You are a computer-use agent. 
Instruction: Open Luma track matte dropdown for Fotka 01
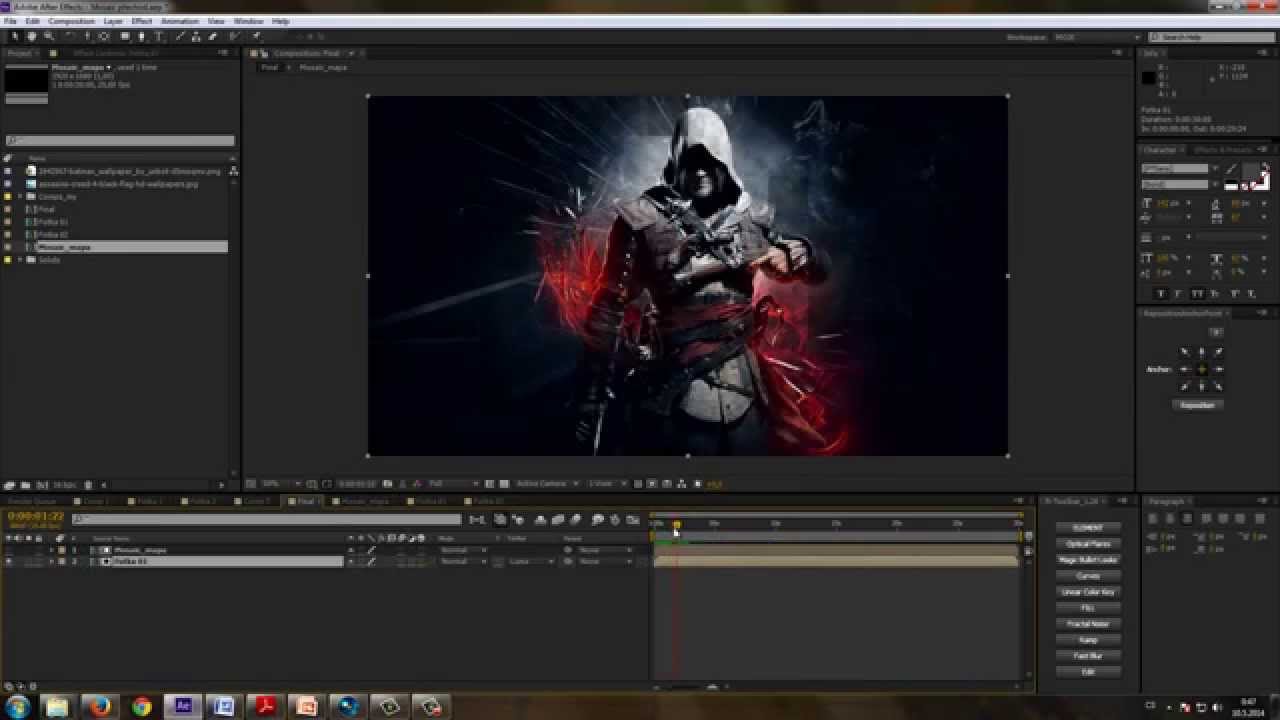(530, 562)
